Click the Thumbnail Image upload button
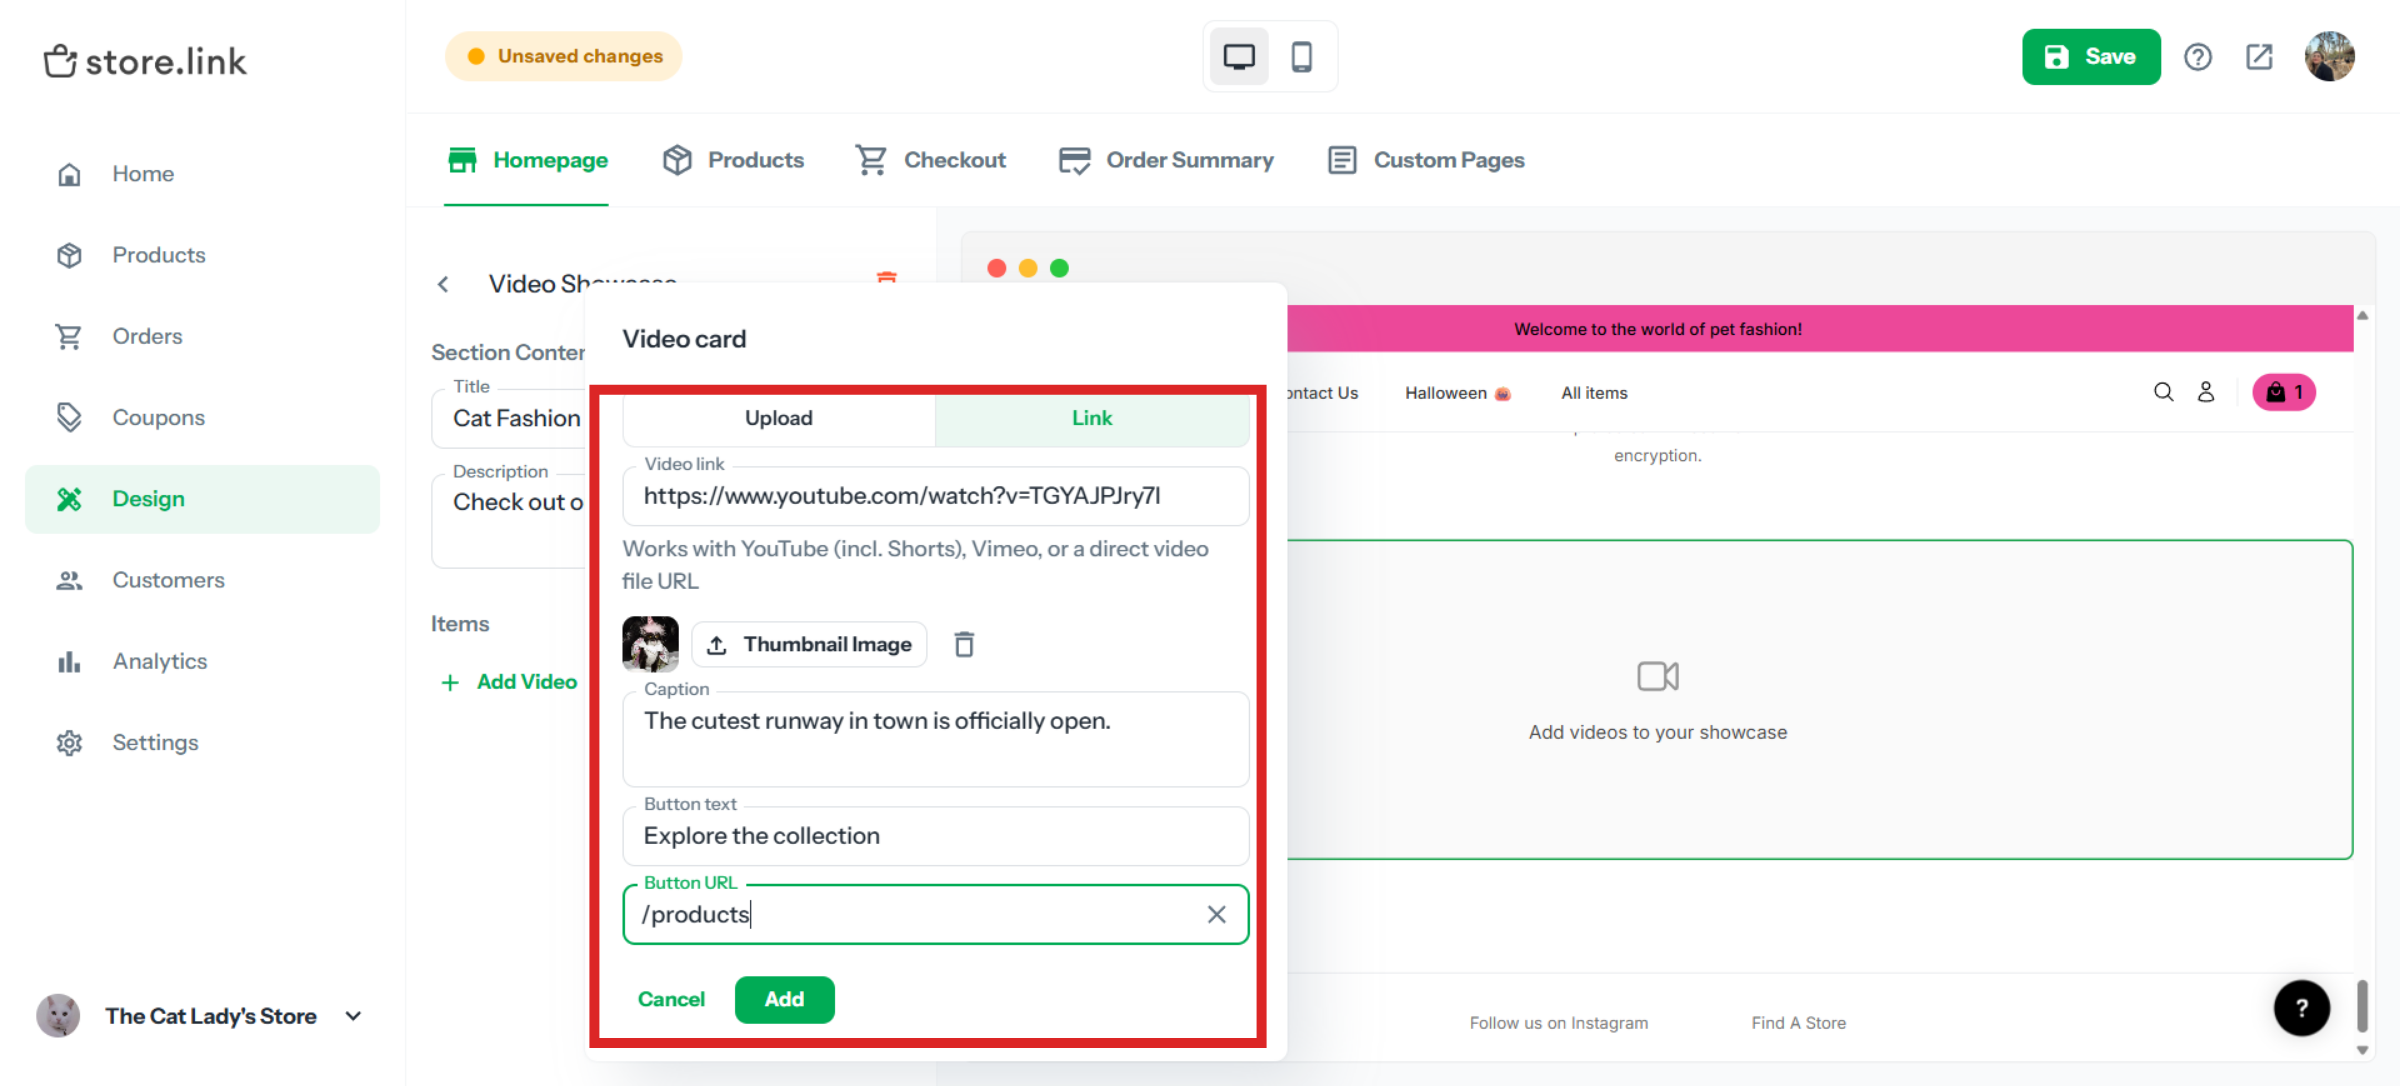Image resolution: width=2400 pixels, height=1086 pixels. tap(809, 645)
